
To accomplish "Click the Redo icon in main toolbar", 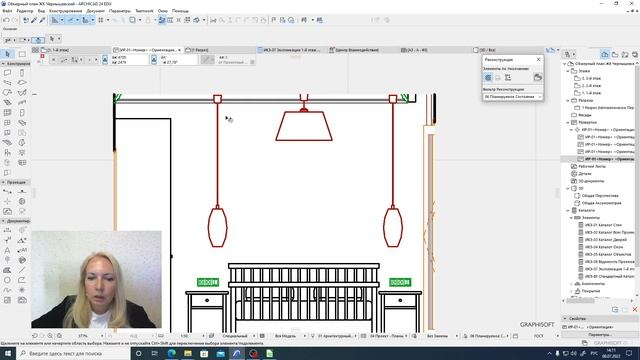I will [15, 20].
